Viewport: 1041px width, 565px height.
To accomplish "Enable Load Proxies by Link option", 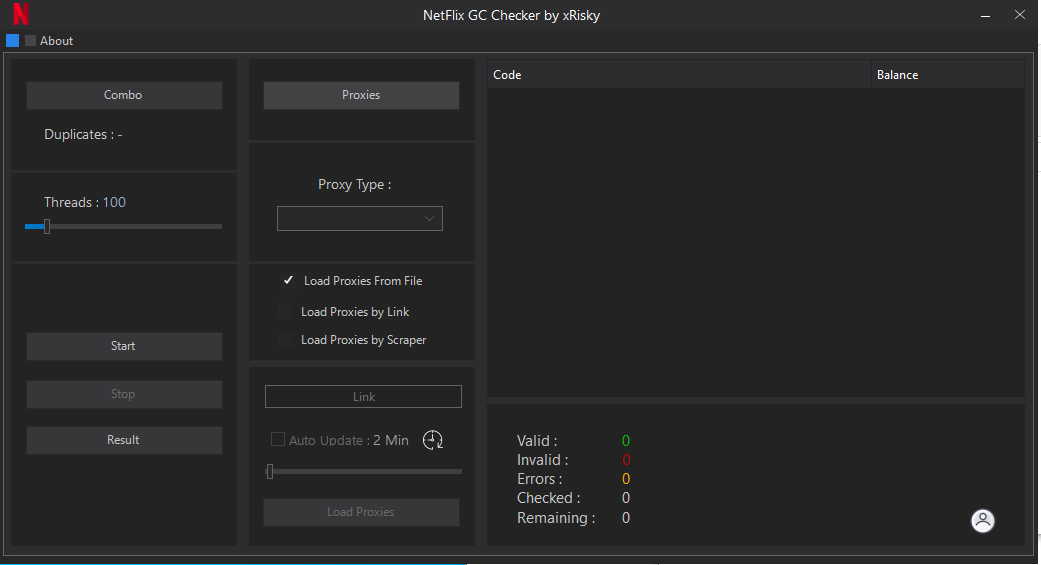I will 287,312.
